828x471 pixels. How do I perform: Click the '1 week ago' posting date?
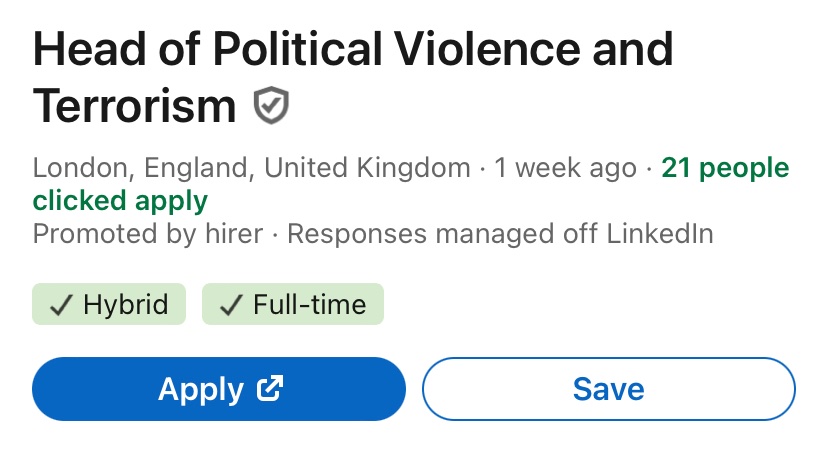click(x=566, y=169)
